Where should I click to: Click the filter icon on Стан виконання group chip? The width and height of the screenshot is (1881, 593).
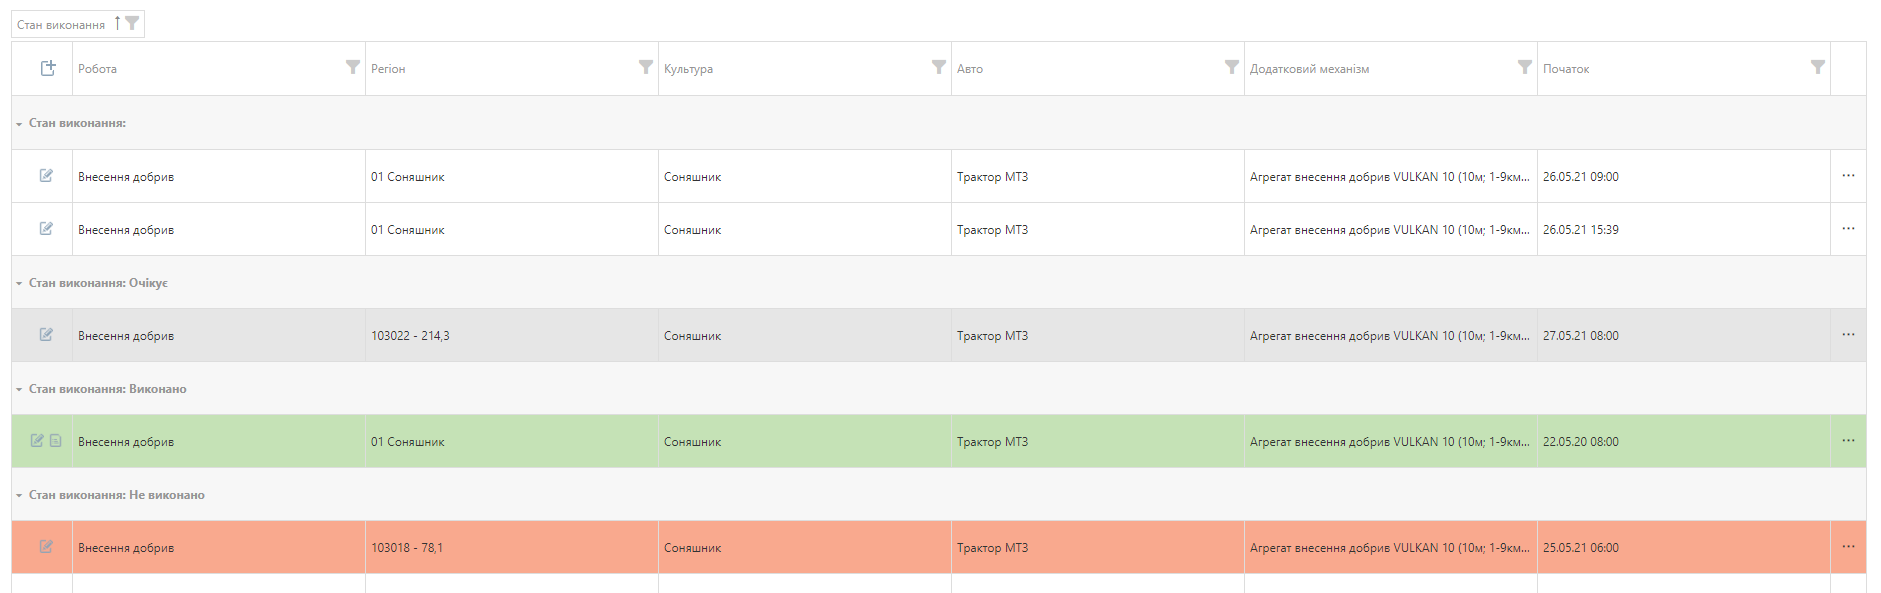132,23
